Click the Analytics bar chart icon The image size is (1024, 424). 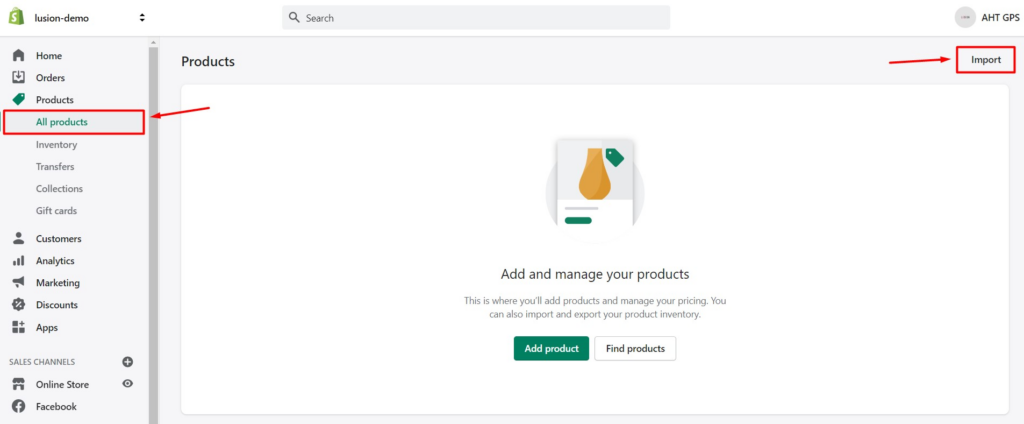pos(18,261)
